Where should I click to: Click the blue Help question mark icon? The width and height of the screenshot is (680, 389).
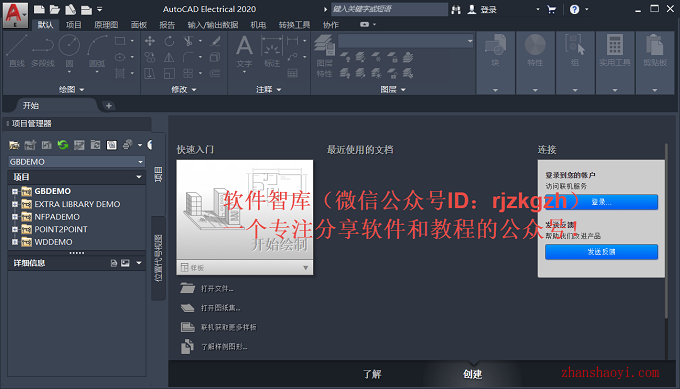tap(574, 10)
